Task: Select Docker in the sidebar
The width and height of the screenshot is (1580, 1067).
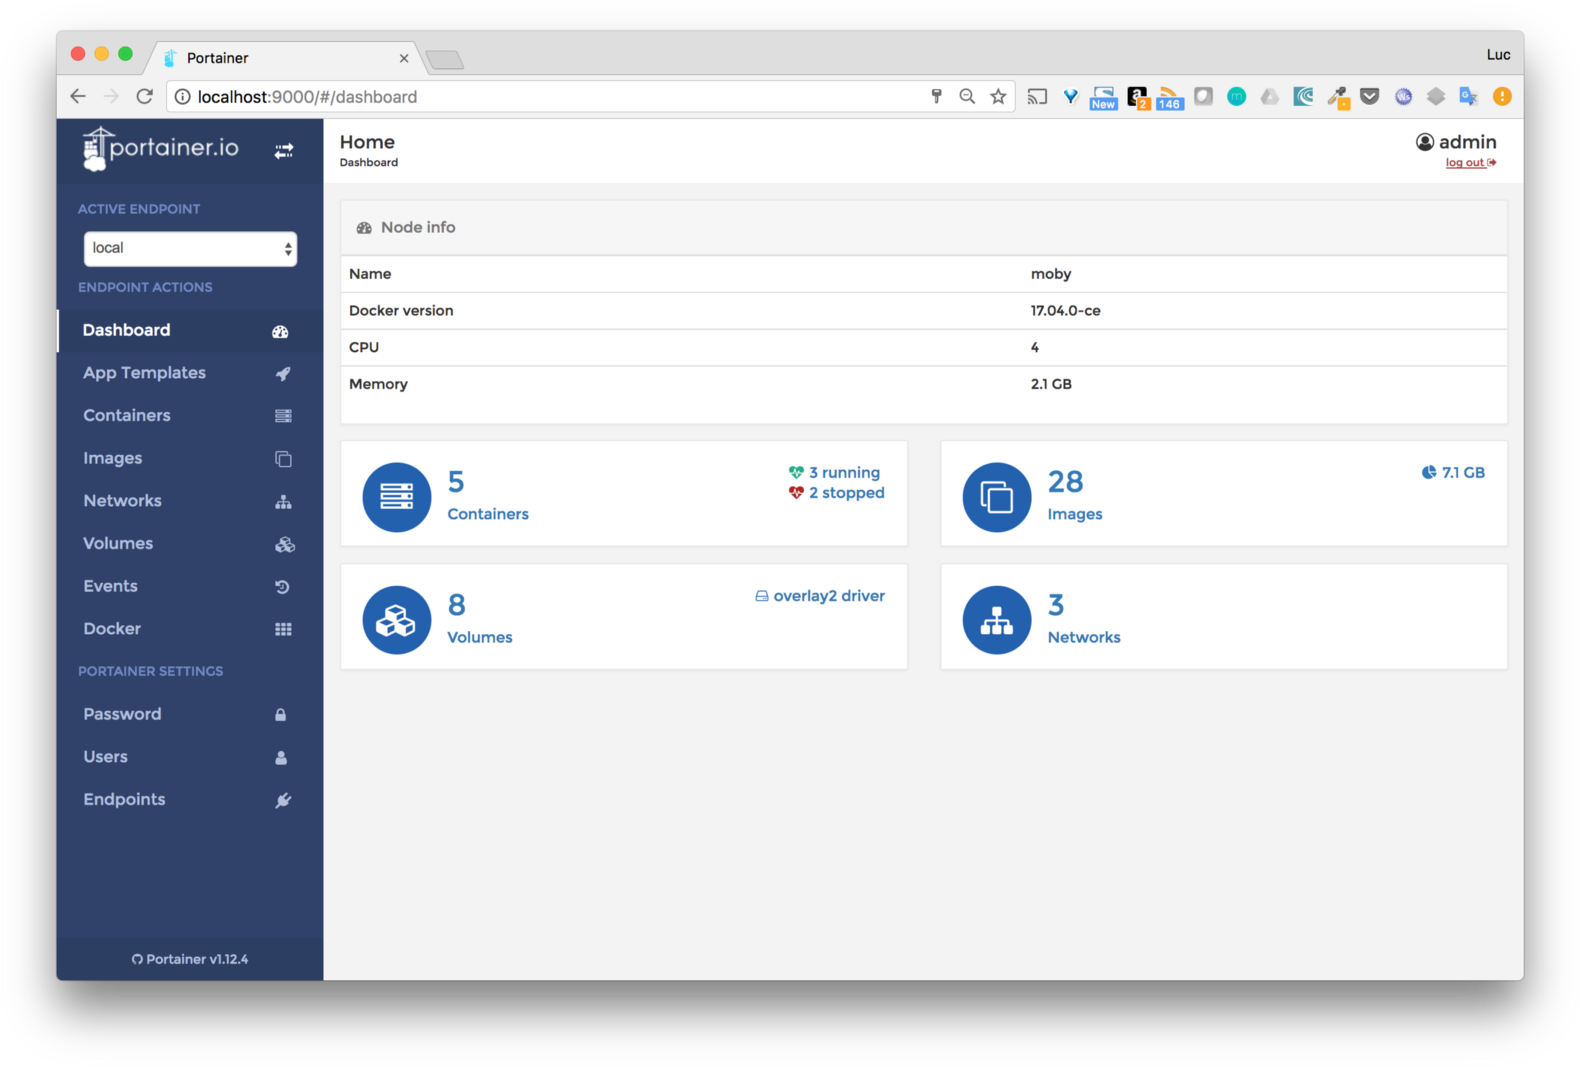Action: coord(112,629)
